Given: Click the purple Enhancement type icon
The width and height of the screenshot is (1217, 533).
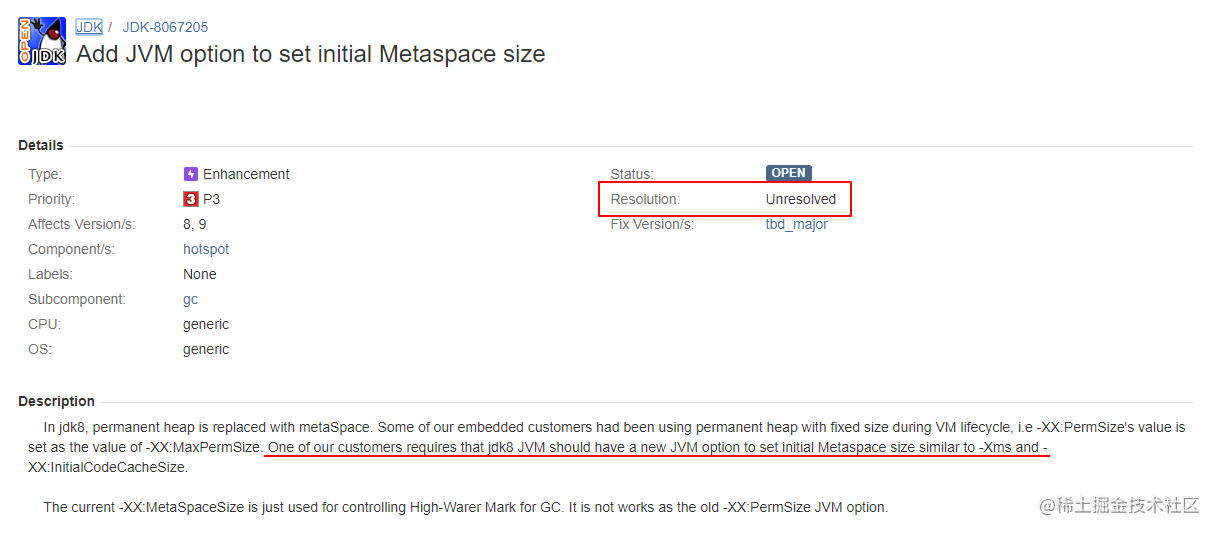Looking at the screenshot, I should 191,174.
